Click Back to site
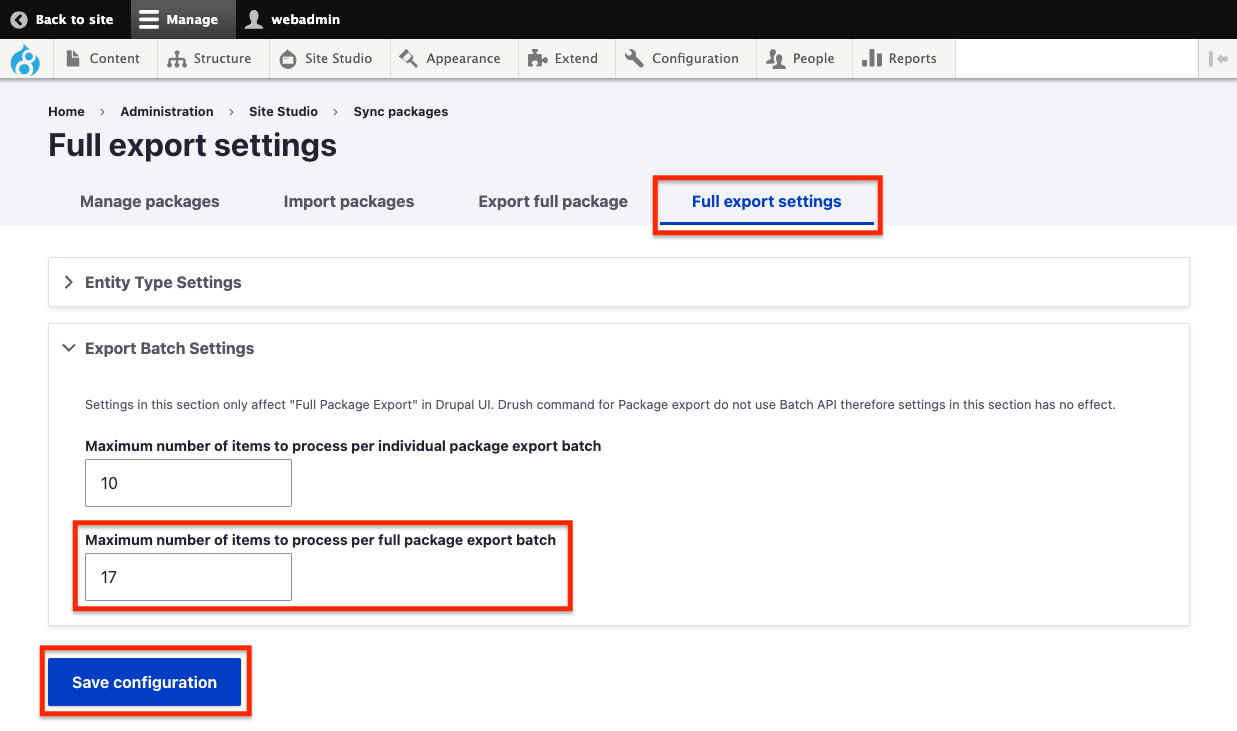Image resolution: width=1237 pixels, height=731 pixels. [62, 19]
